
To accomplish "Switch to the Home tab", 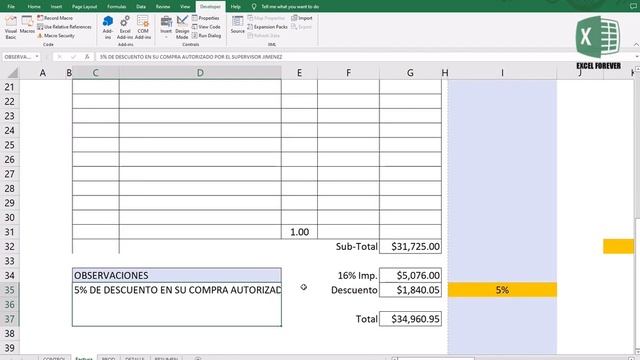I will (x=34, y=7).
